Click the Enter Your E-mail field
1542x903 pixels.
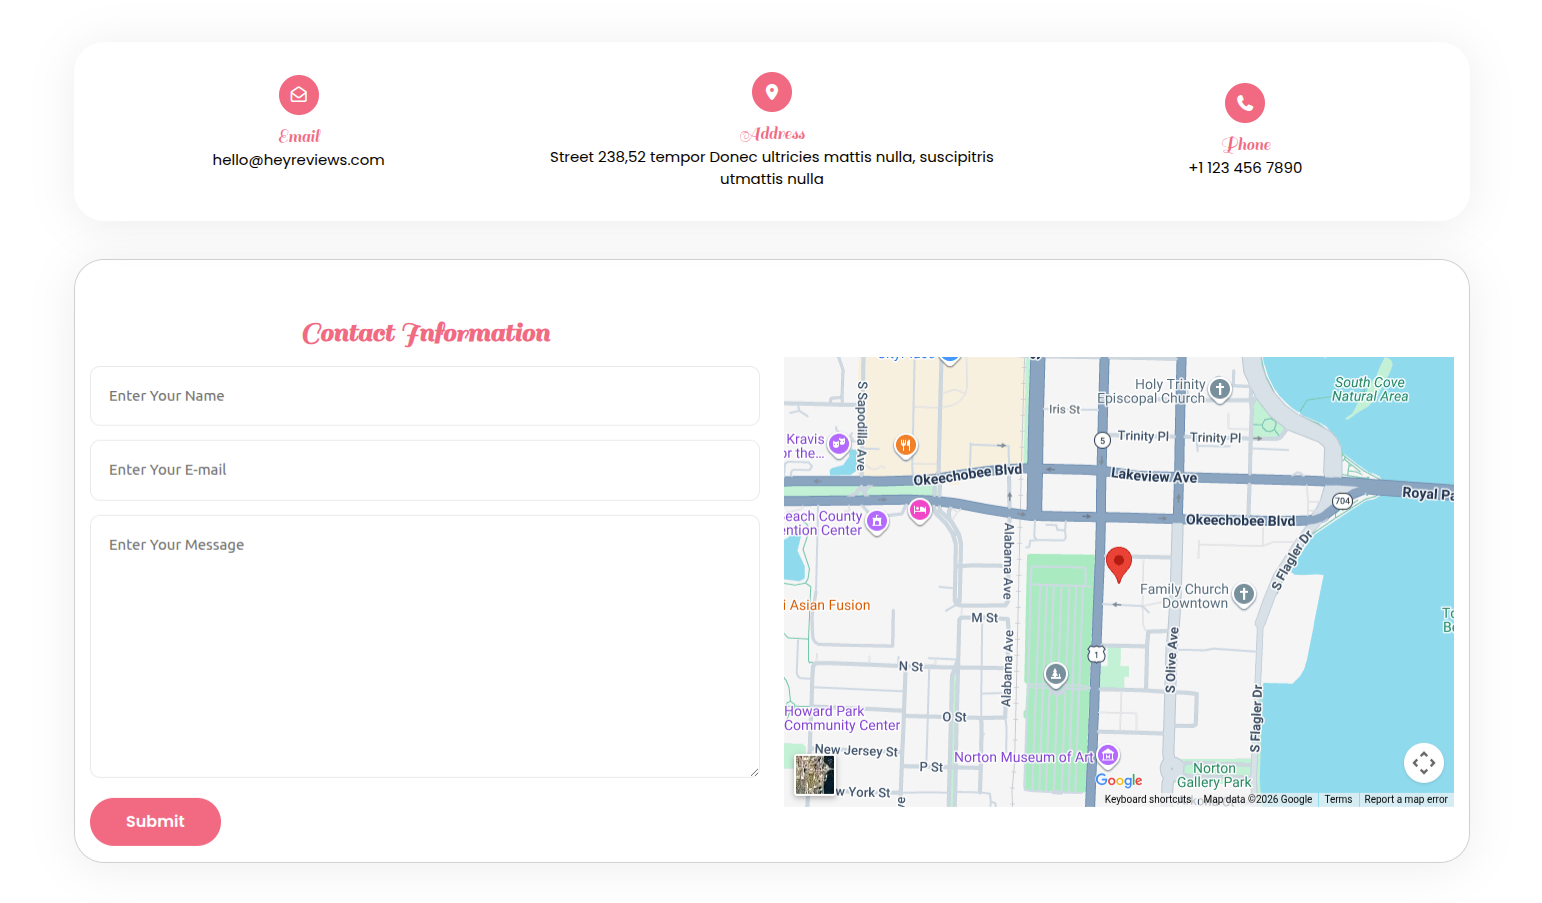click(425, 470)
